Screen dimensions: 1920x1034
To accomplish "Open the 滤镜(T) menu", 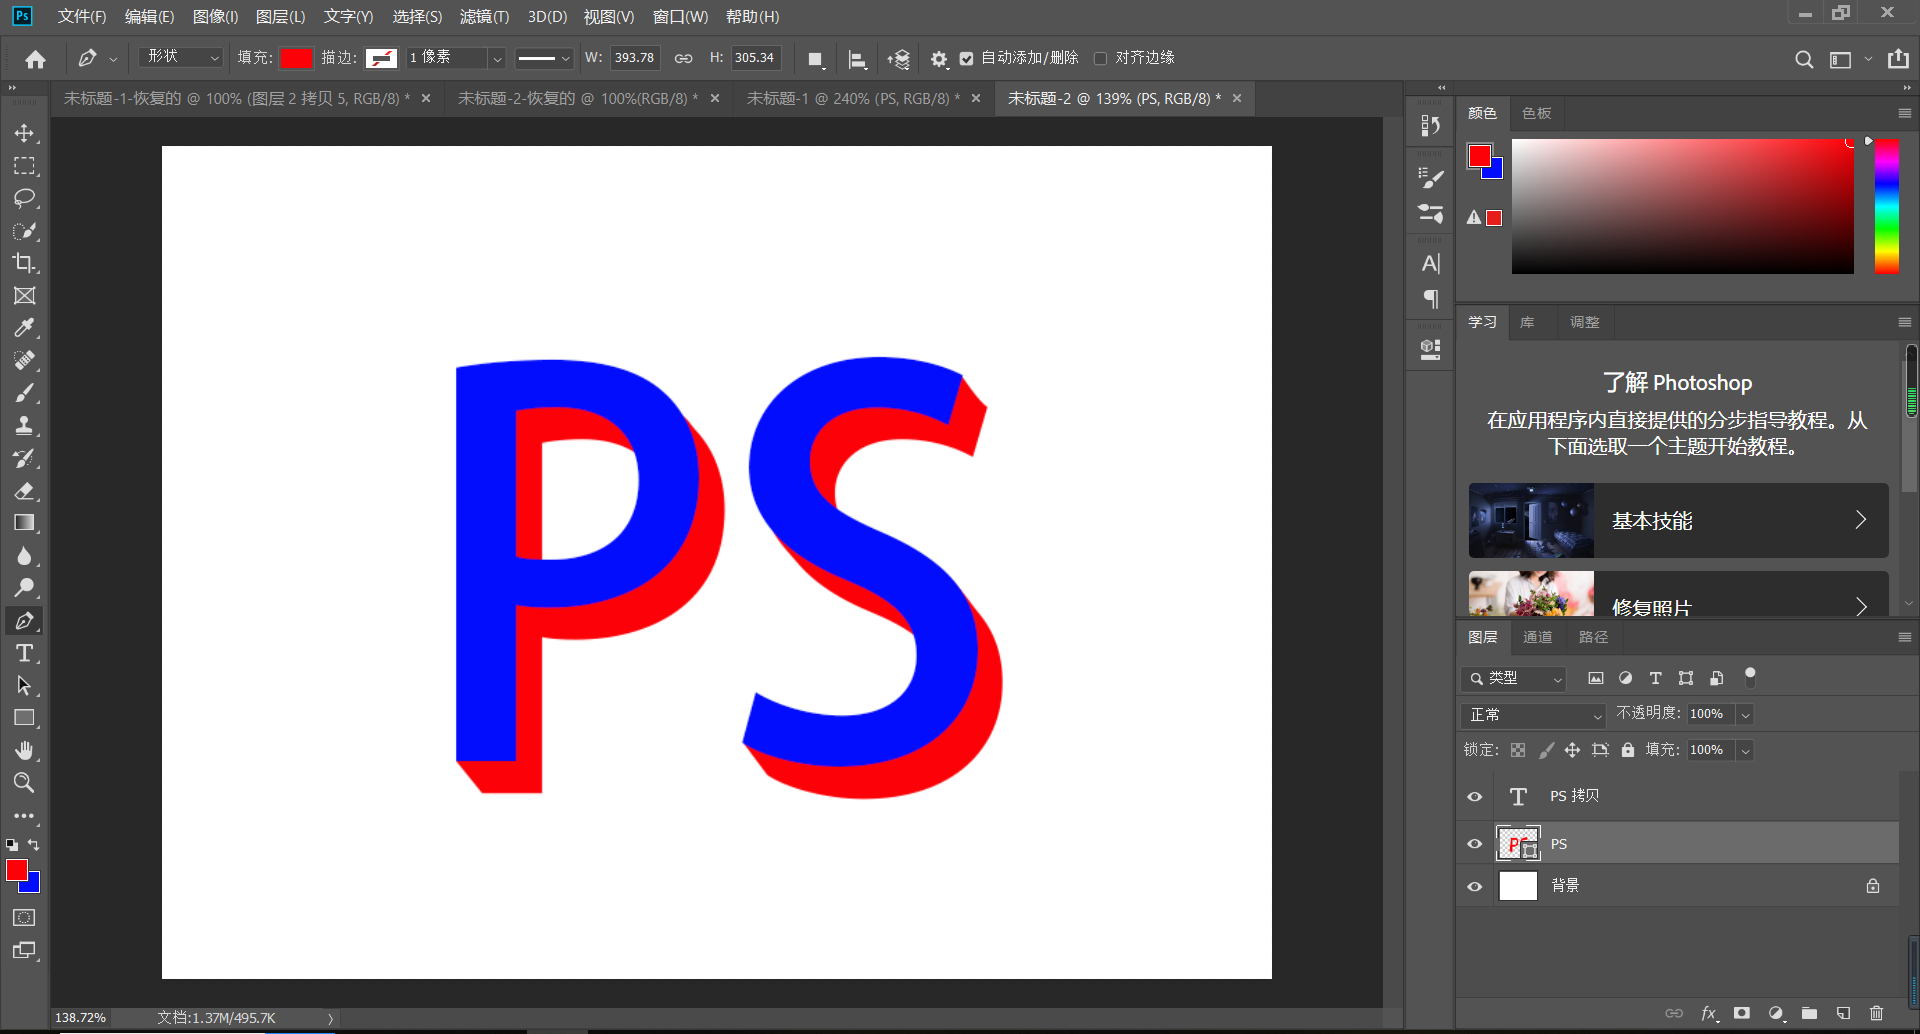I will [484, 17].
